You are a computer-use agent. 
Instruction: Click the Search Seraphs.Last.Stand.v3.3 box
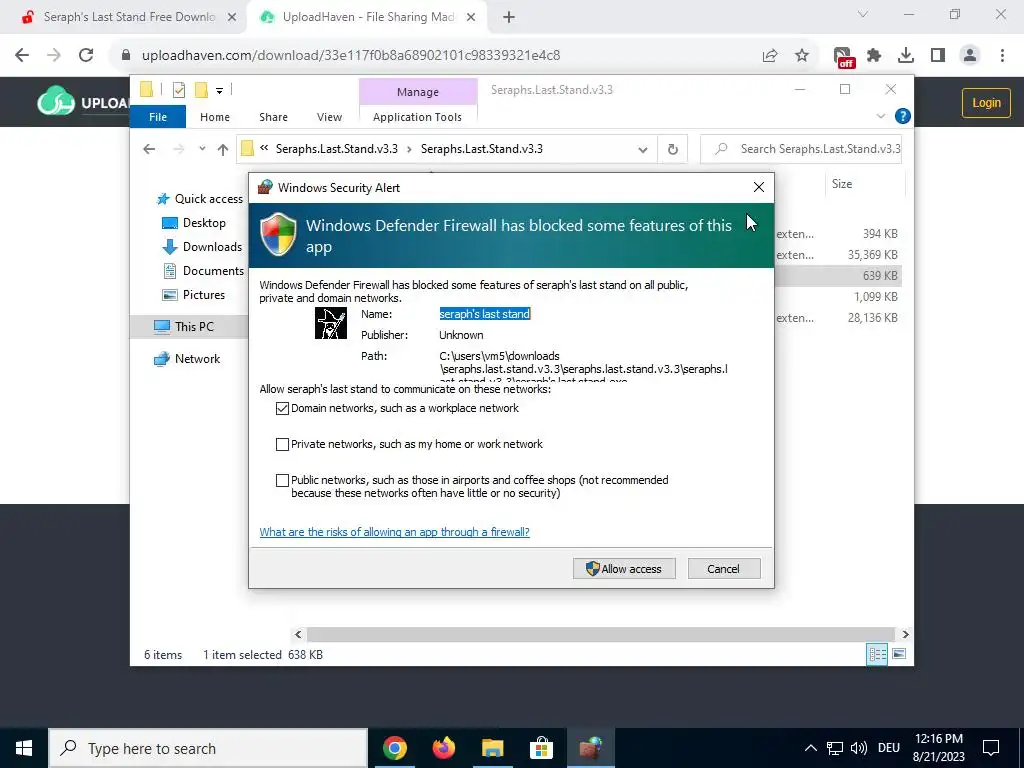(802, 149)
